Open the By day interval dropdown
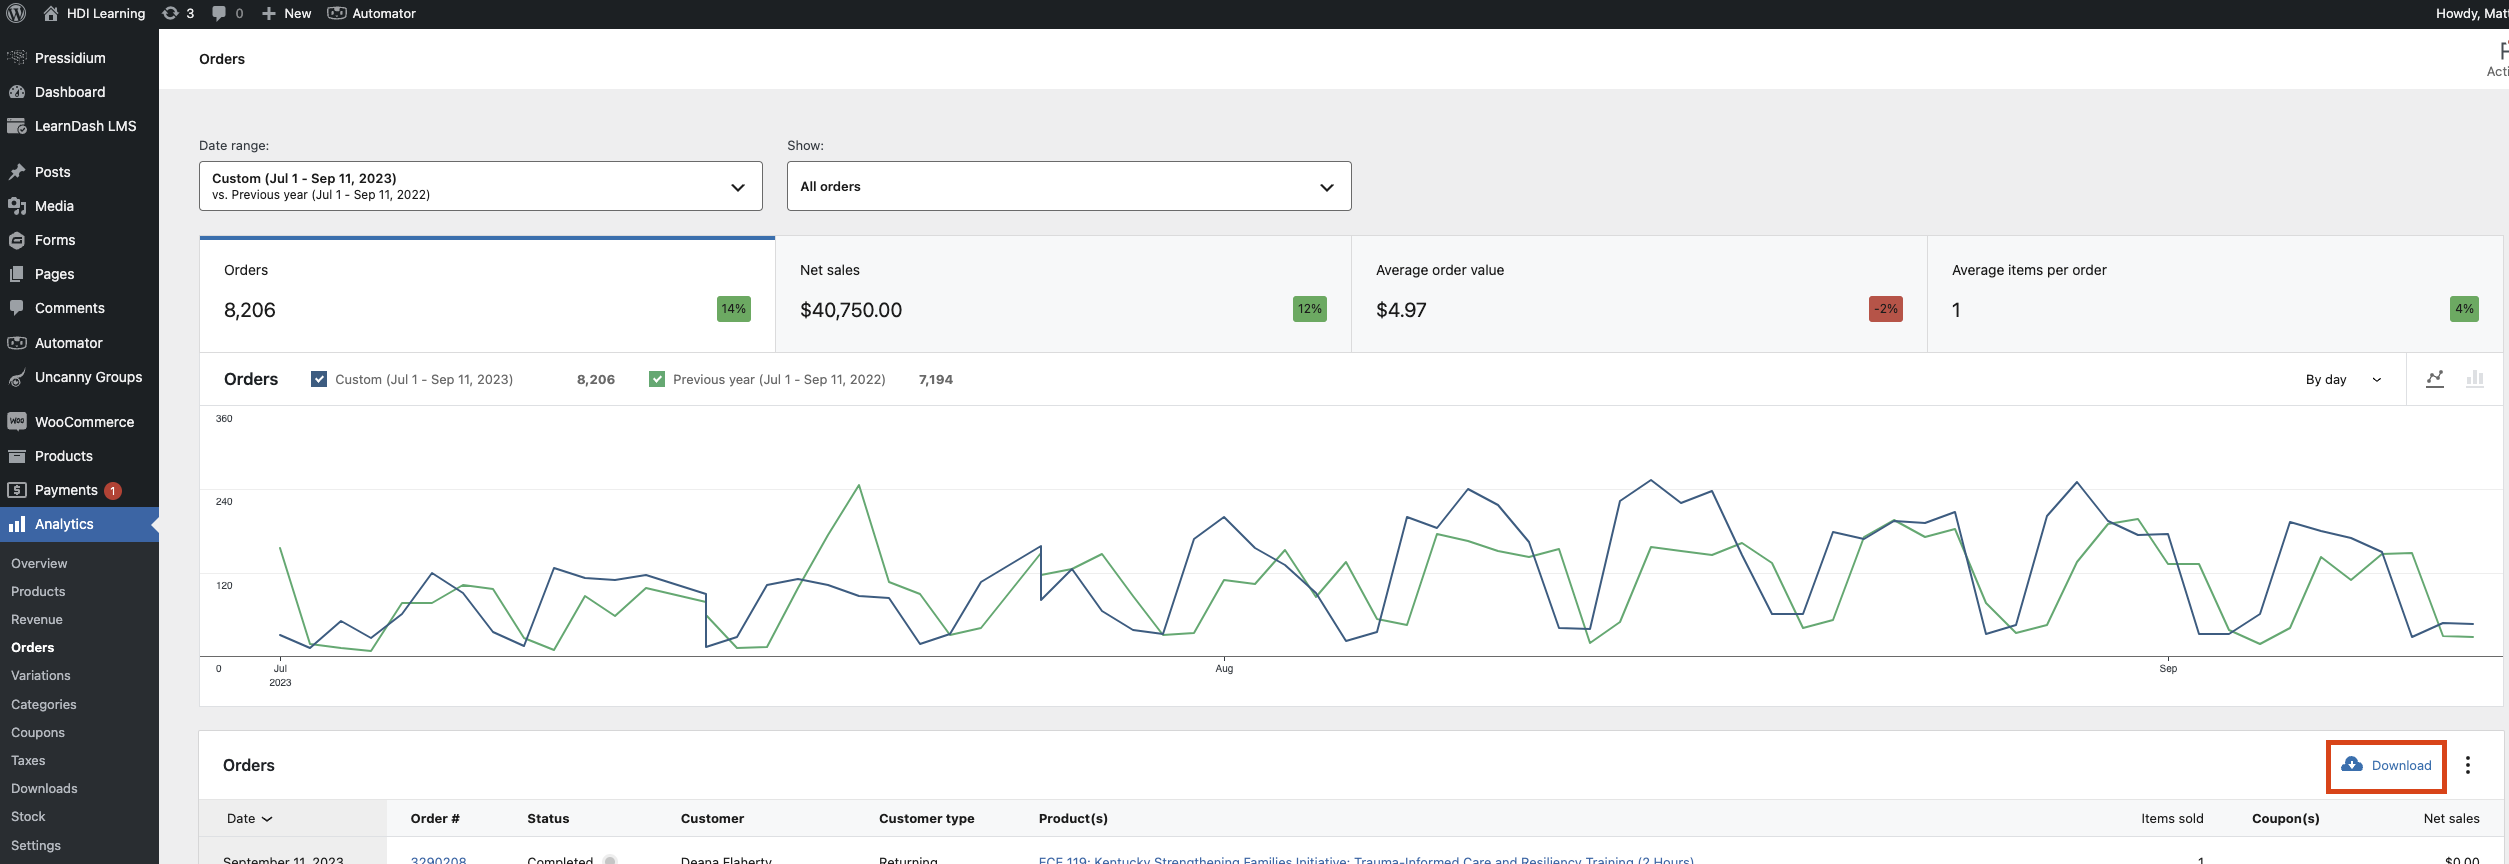This screenshot has width=2509, height=864. click(x=2343, y=379)
